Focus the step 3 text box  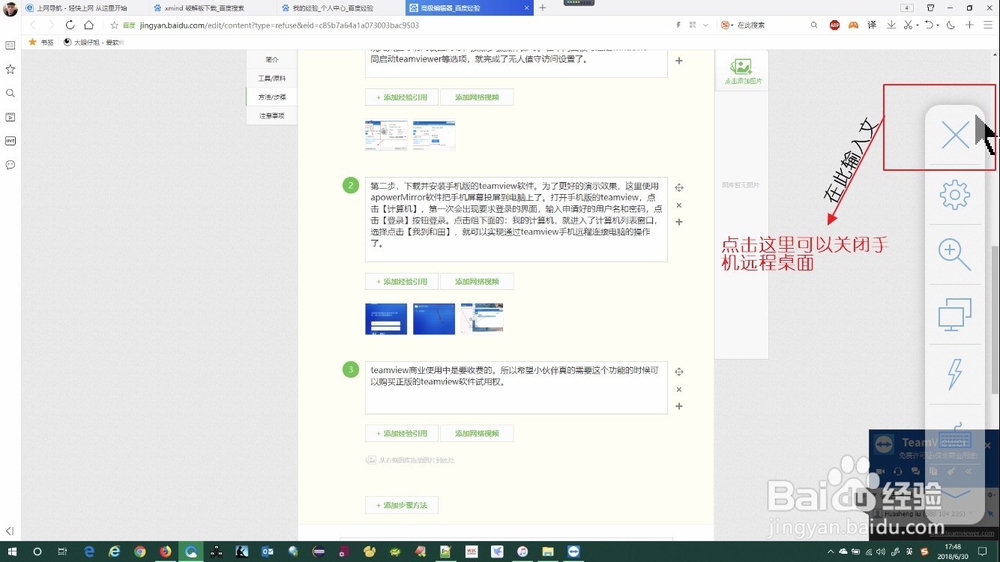(x=516, y=388)
